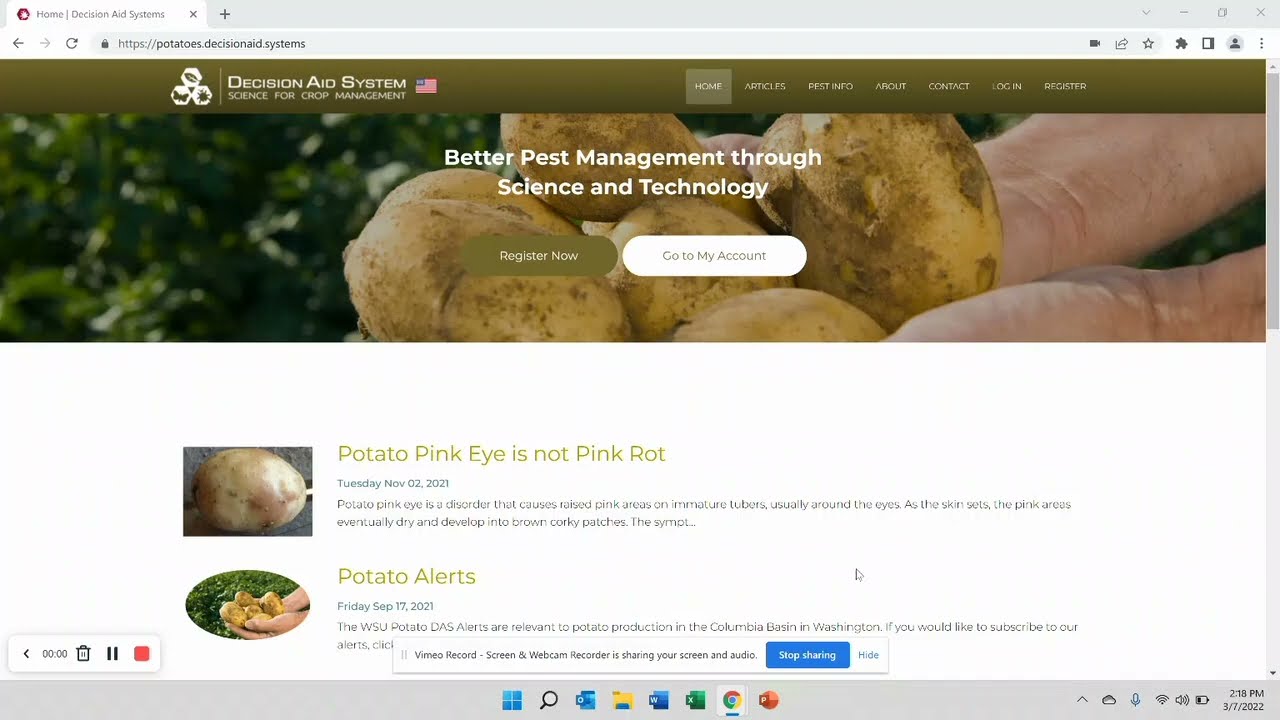Click the Go to My Account button
This screenshot has height=720, width=1280.
714,256
